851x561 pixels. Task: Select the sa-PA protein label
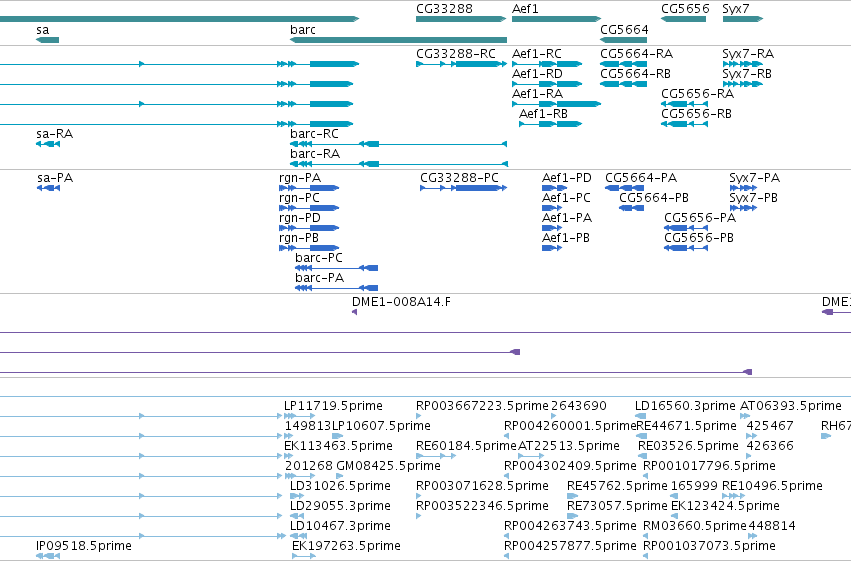pyautogui.click(x=55, y=178)
